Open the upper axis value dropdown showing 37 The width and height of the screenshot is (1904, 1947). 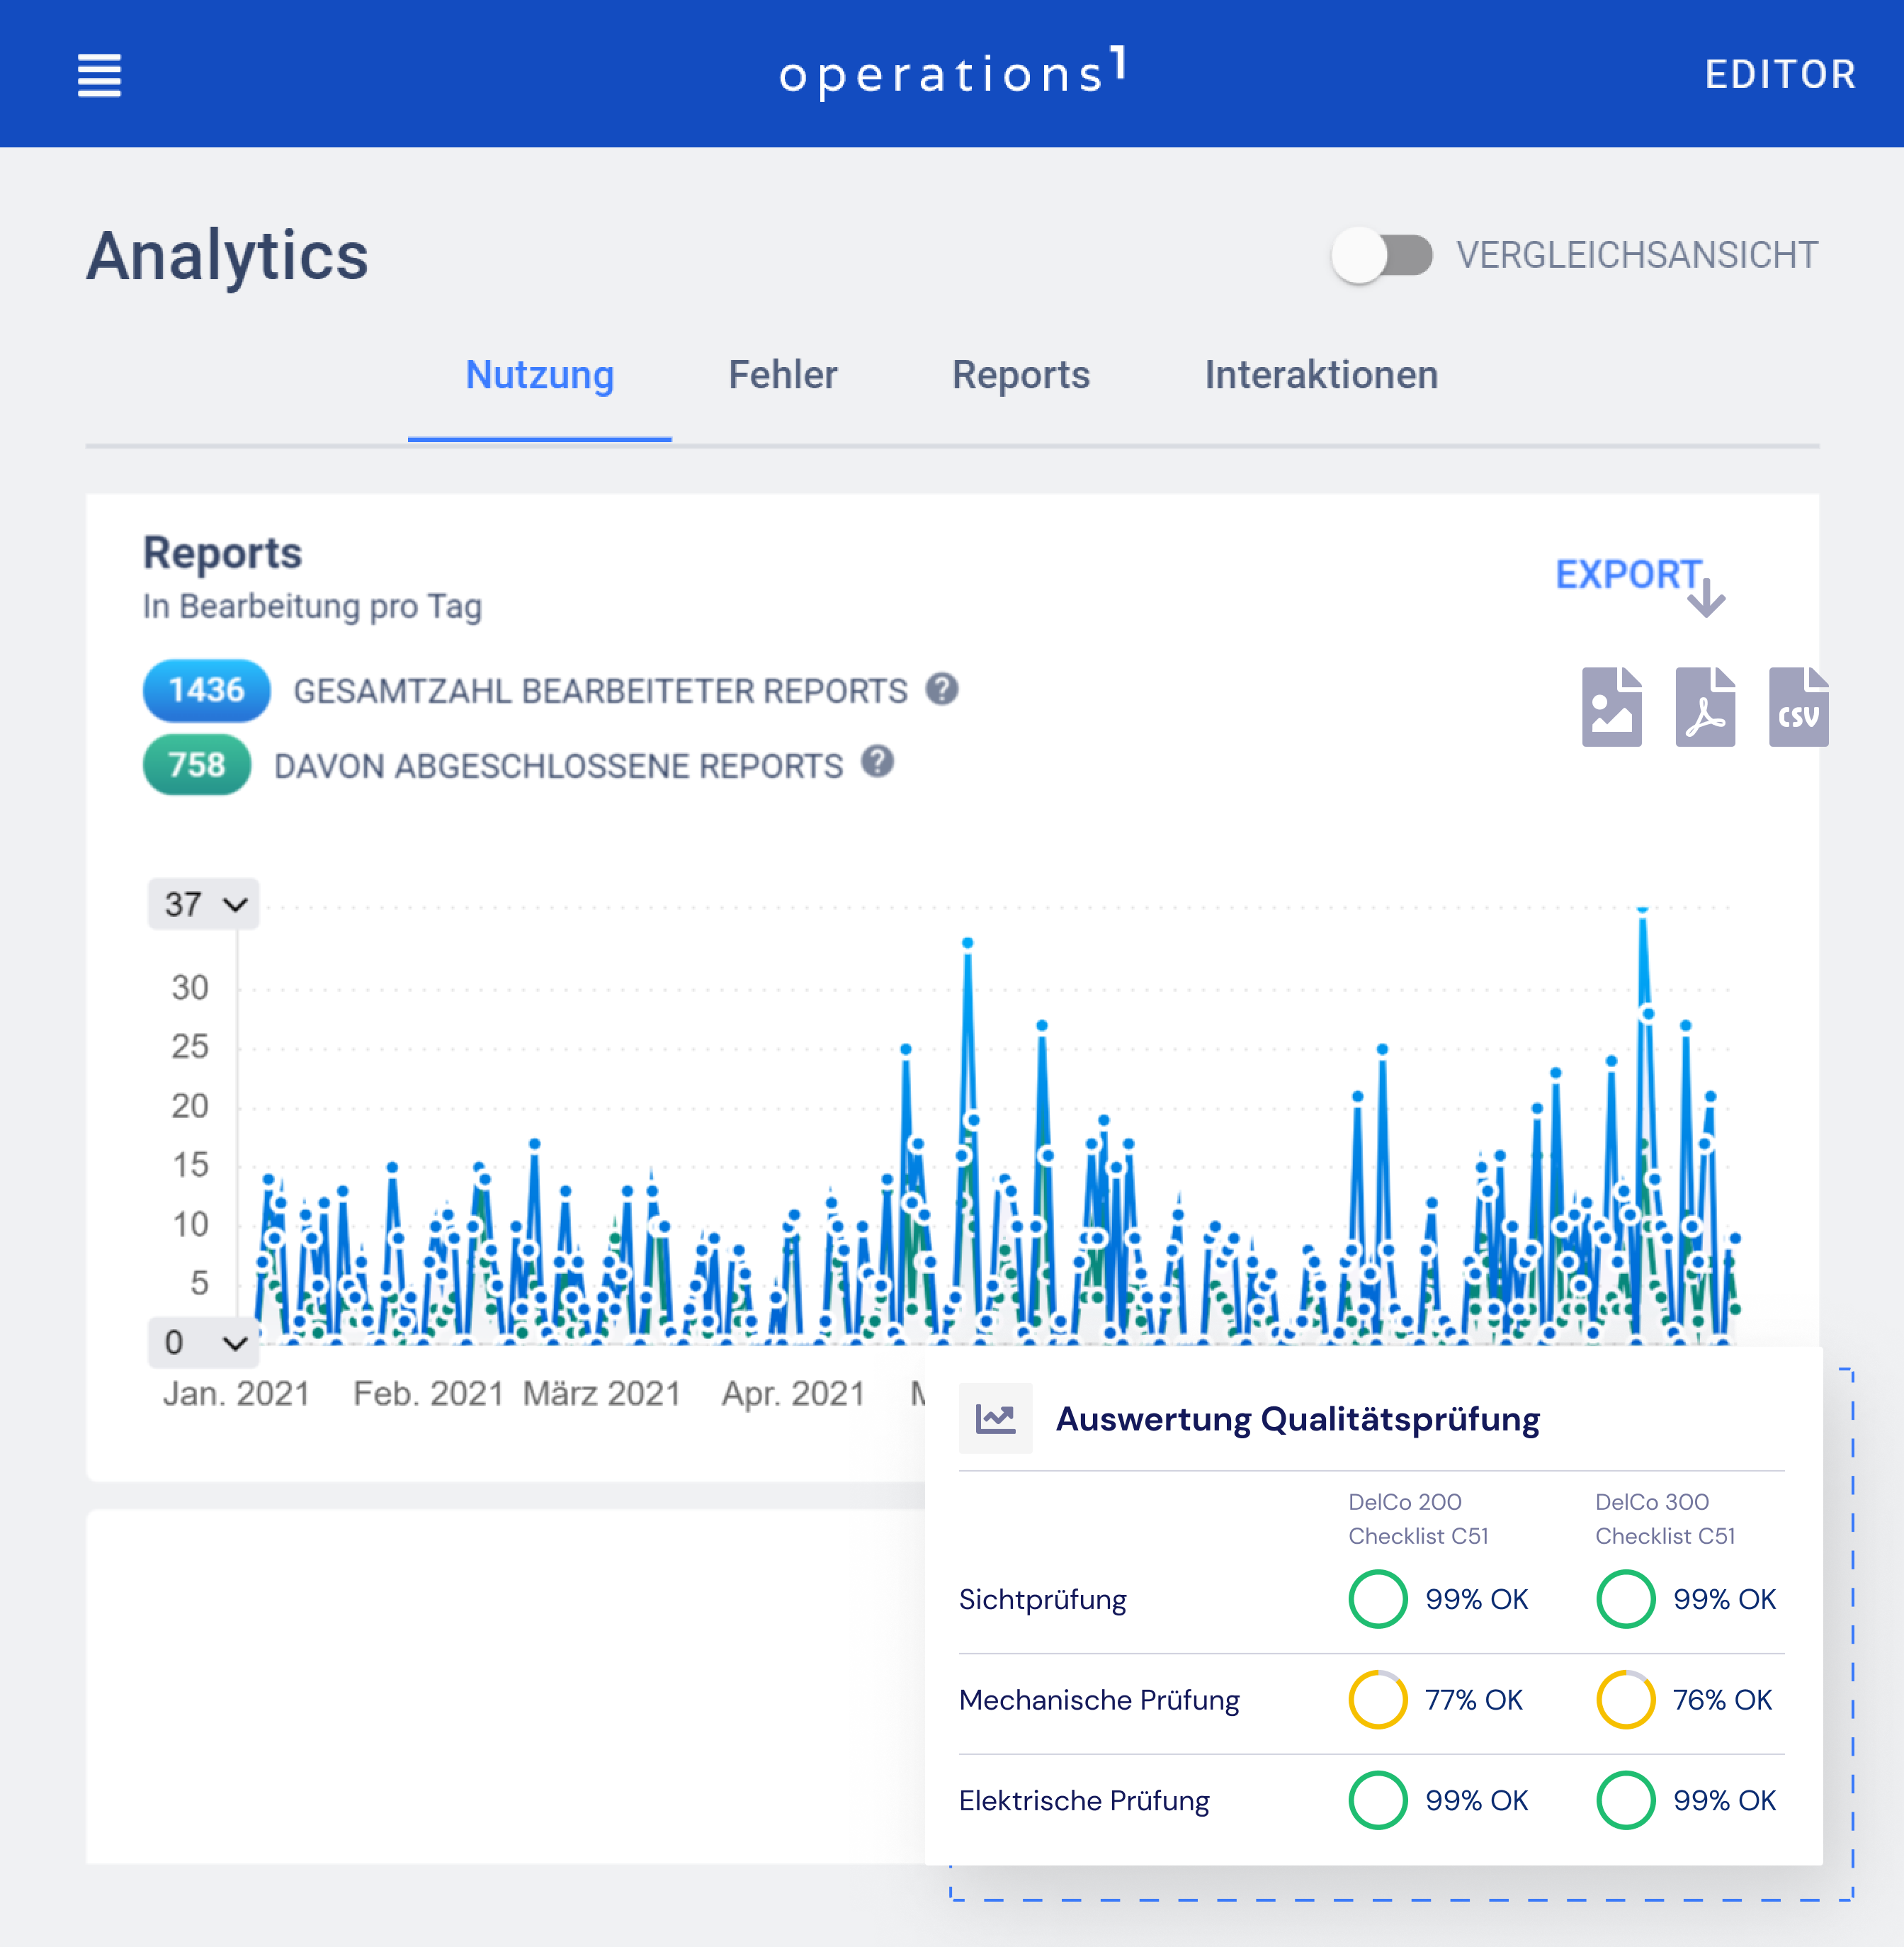[203, 903]
